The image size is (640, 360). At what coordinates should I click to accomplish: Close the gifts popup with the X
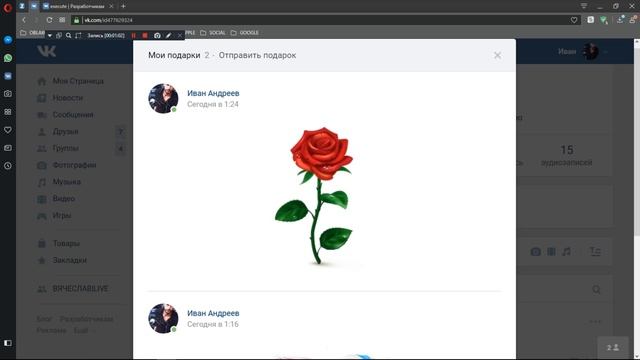tap(497, 55)
